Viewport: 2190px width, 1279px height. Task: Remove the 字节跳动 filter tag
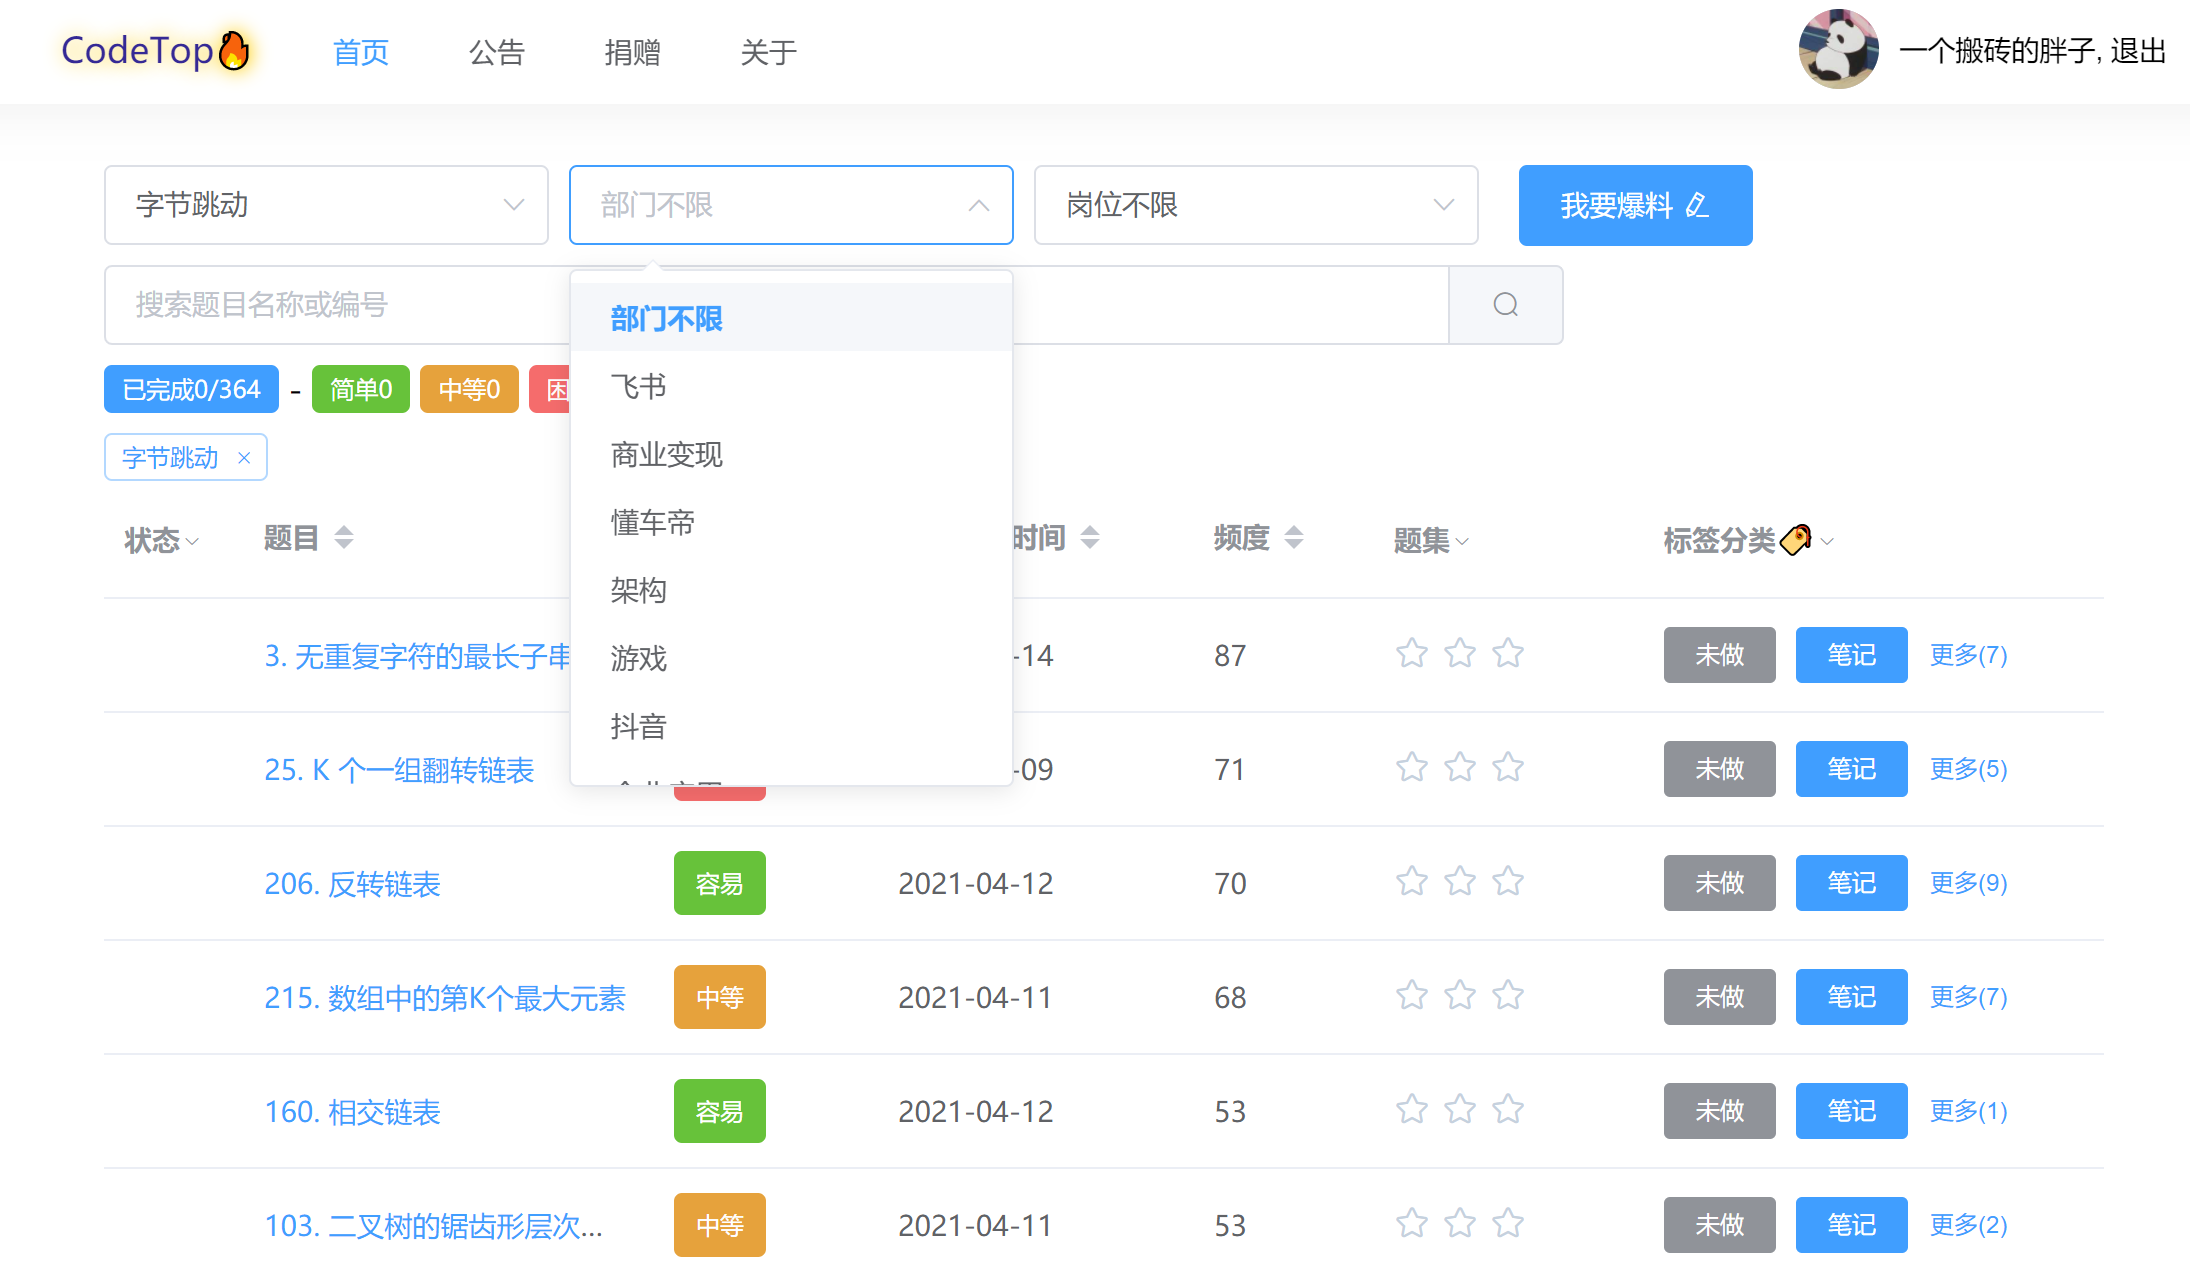click(x=245, y=457)
